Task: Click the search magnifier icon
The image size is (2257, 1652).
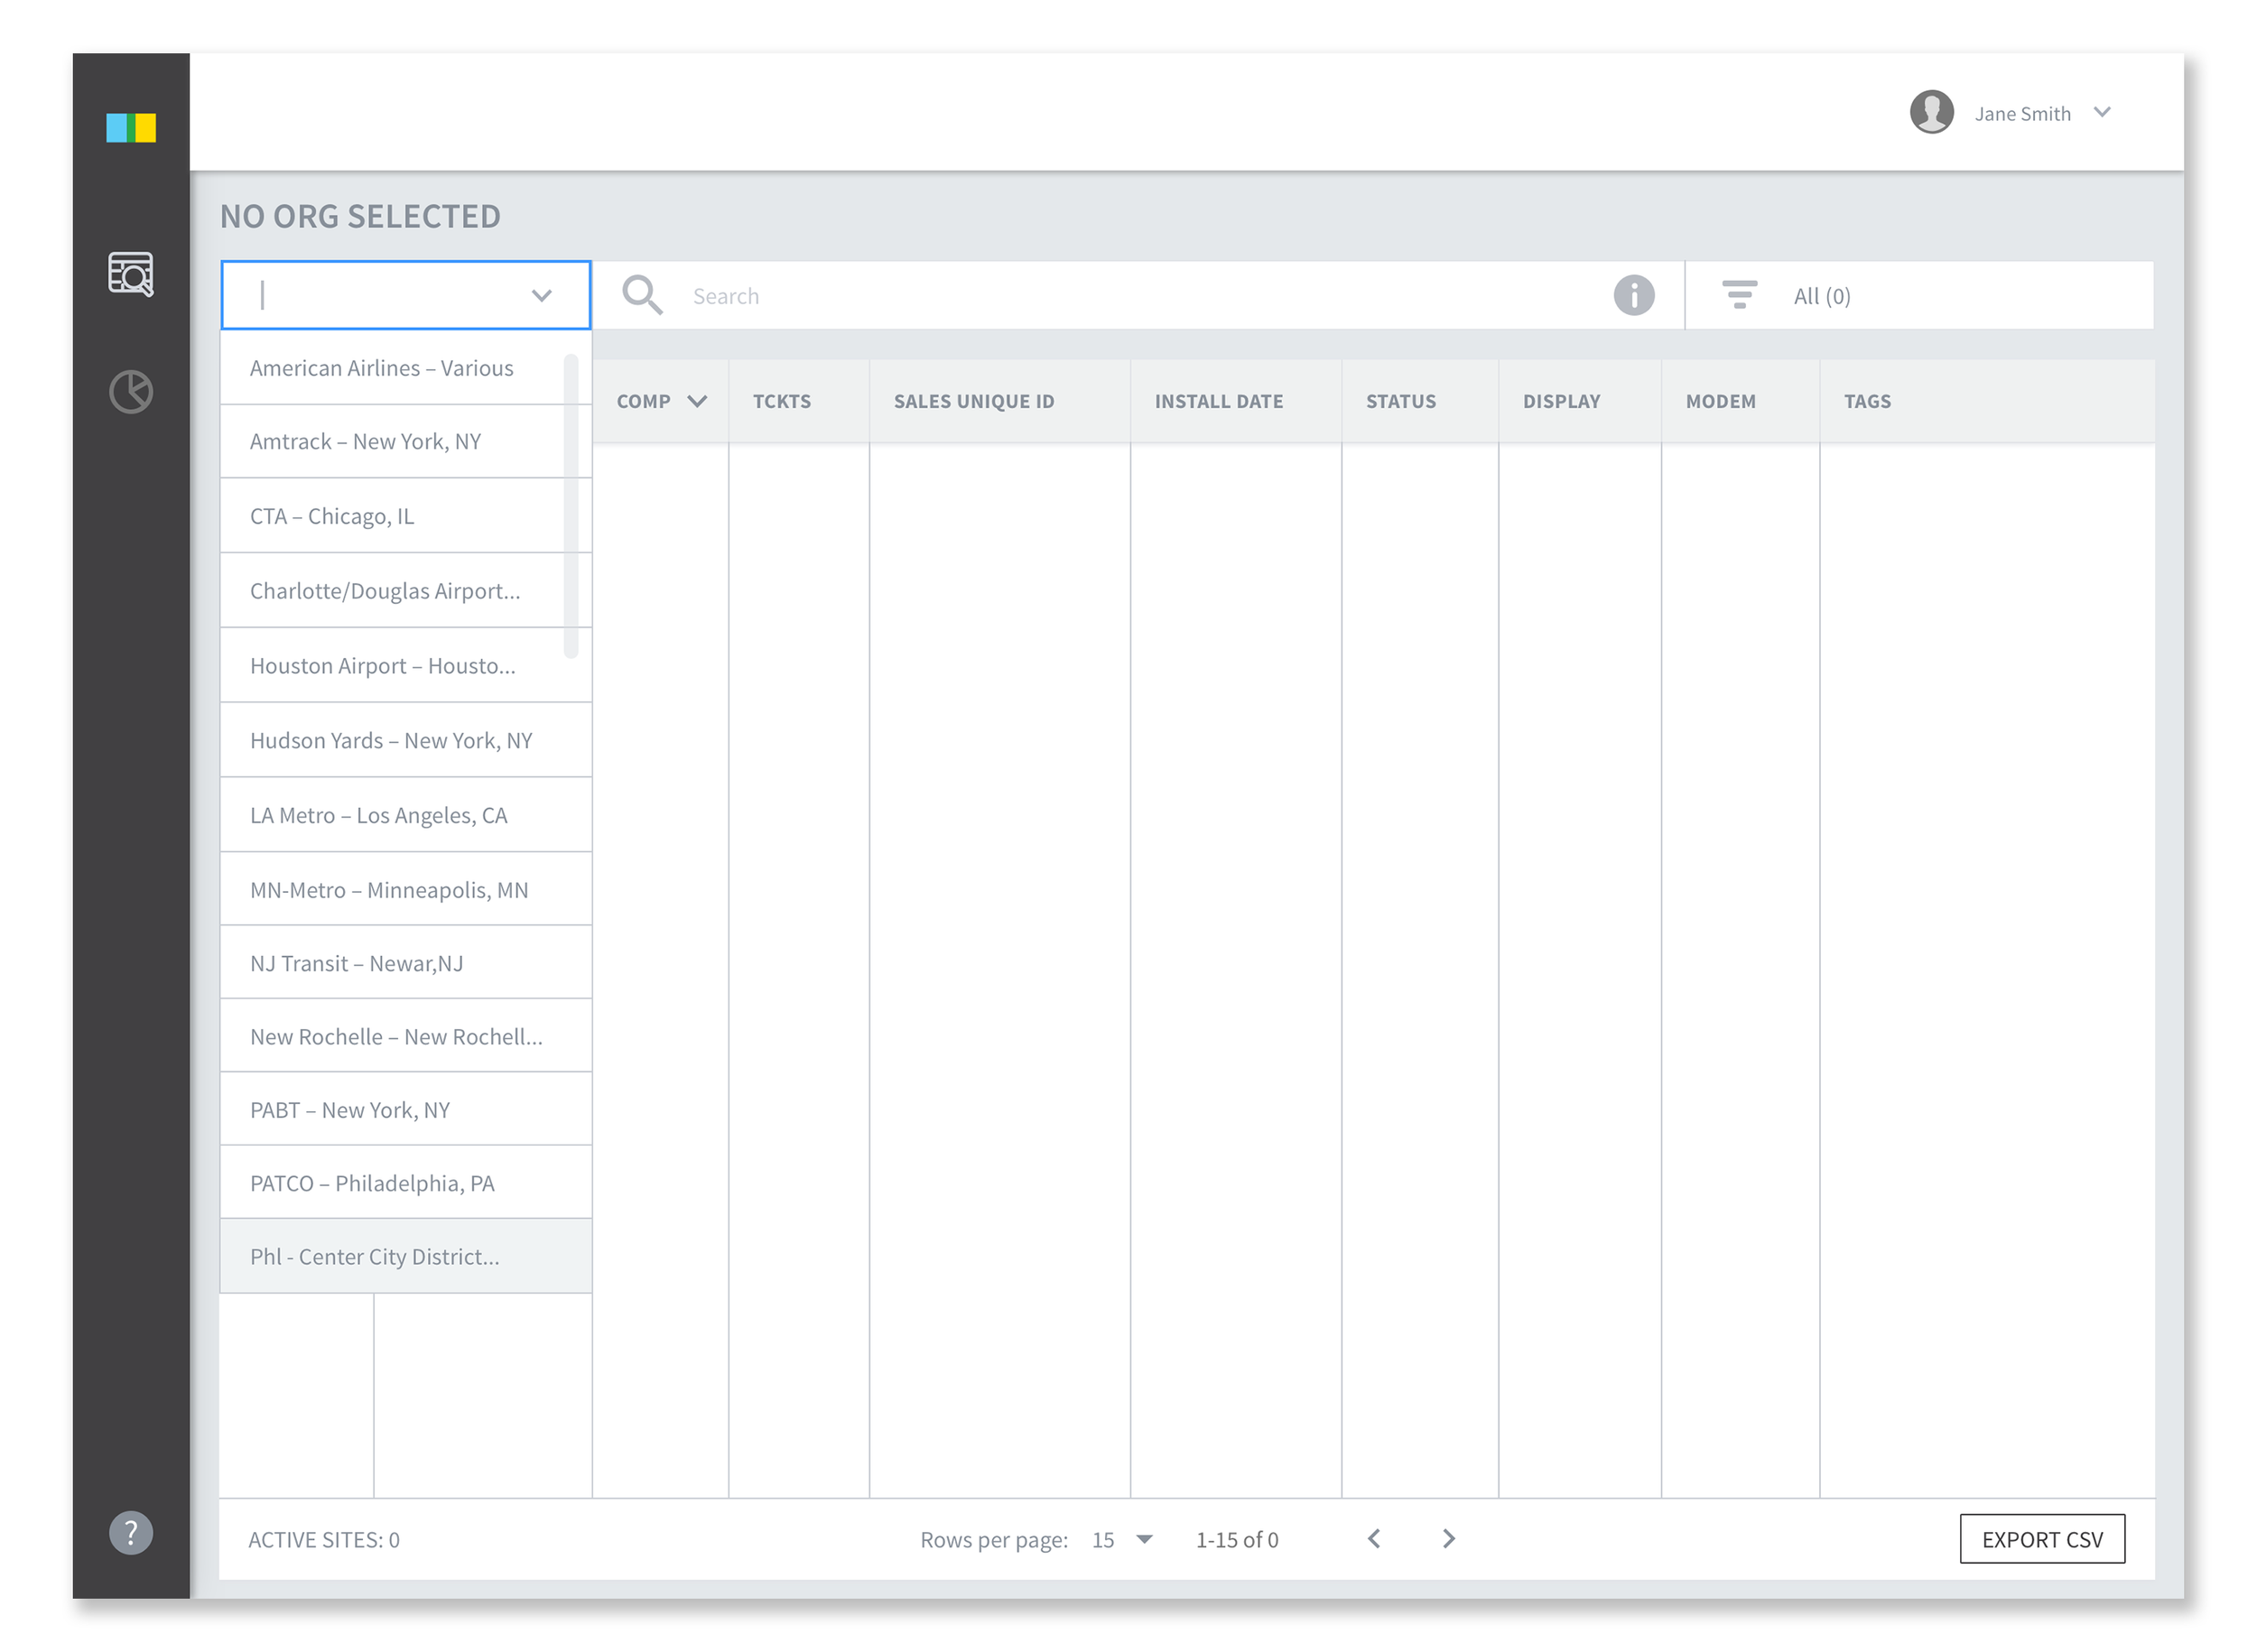Action: click(x=641, y=296)
